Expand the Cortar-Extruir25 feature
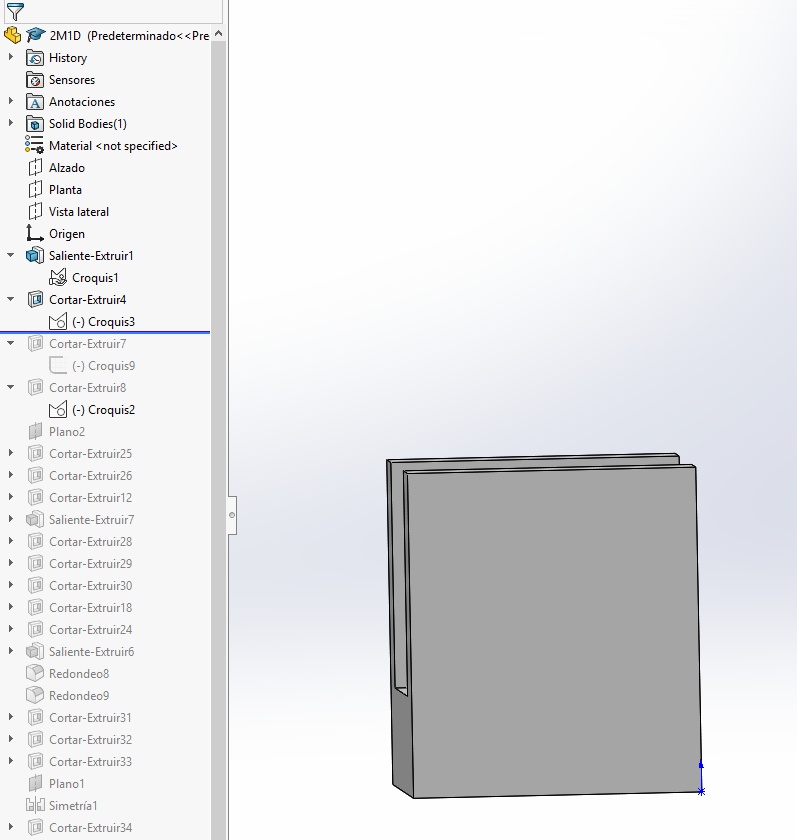This screenshot has height=840, width=797. [x=10, y=453]
